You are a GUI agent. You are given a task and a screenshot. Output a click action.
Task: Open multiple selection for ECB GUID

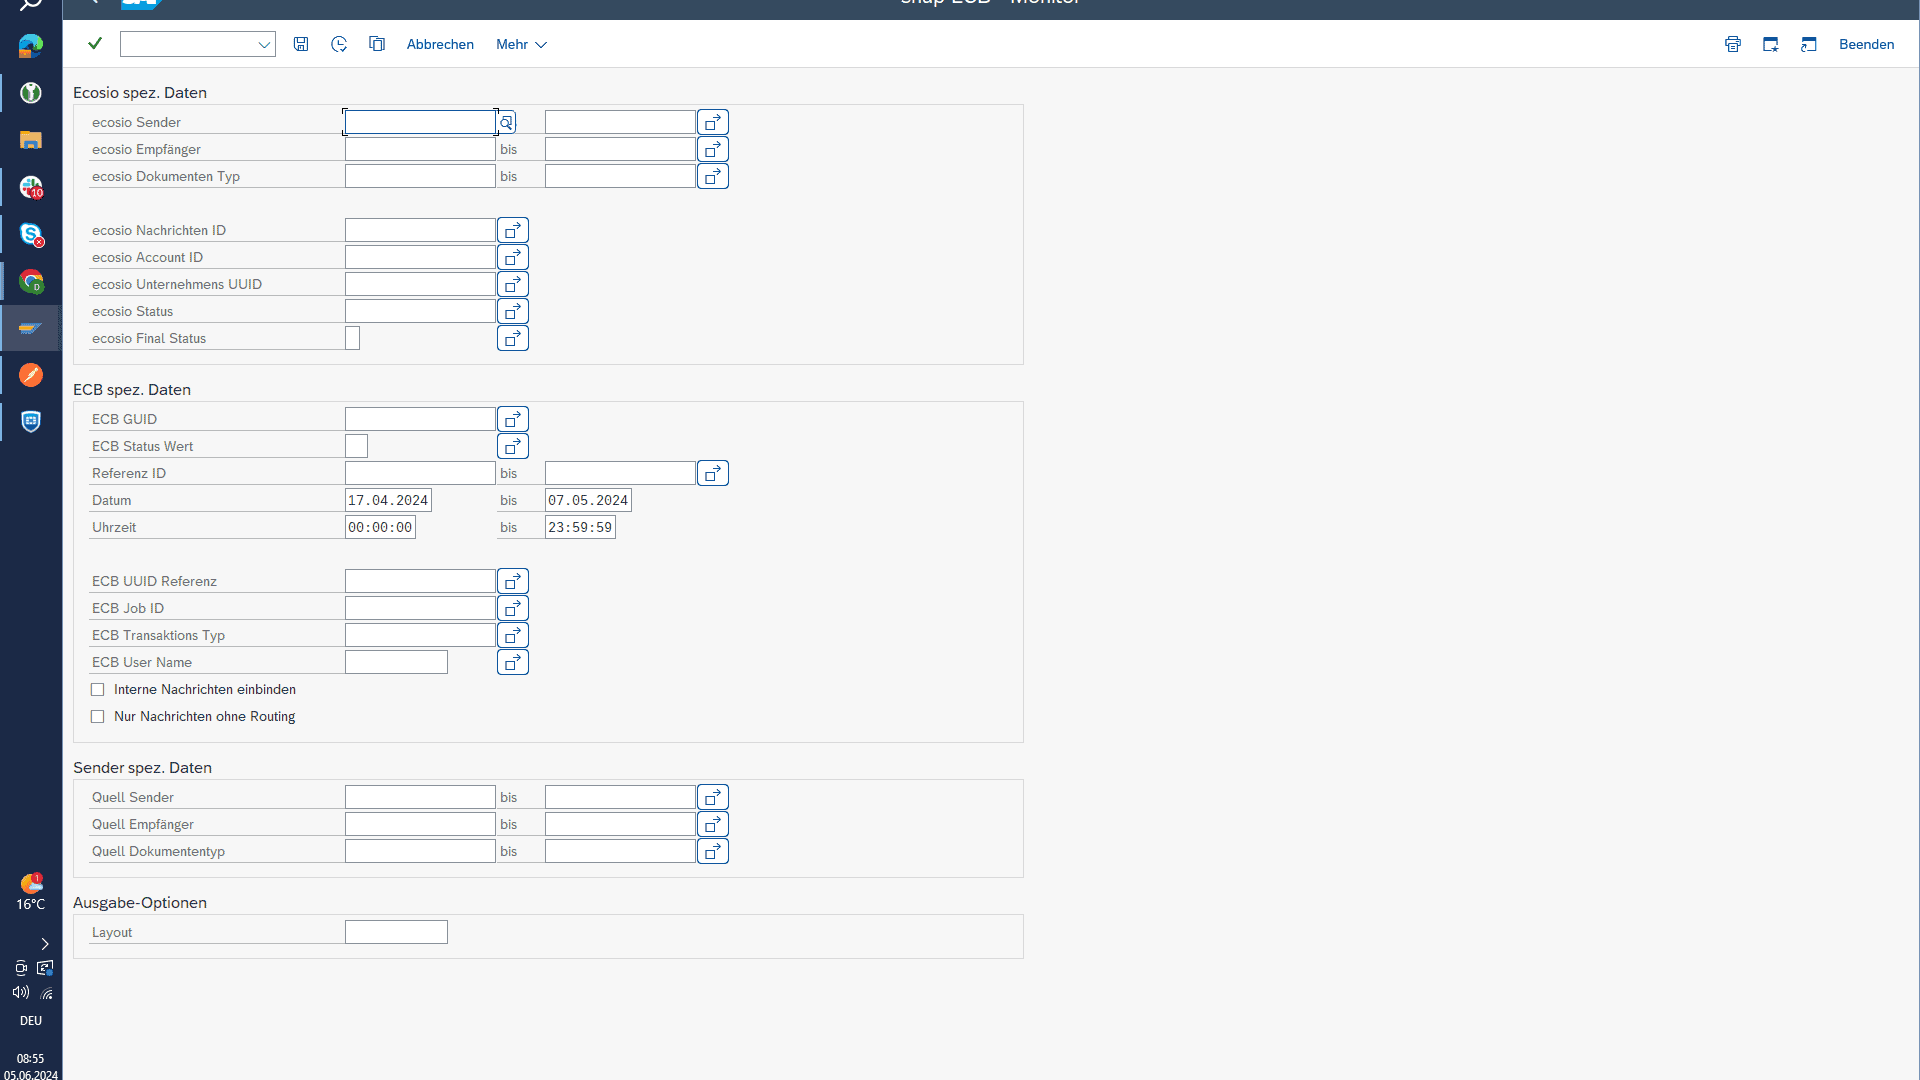513,419
